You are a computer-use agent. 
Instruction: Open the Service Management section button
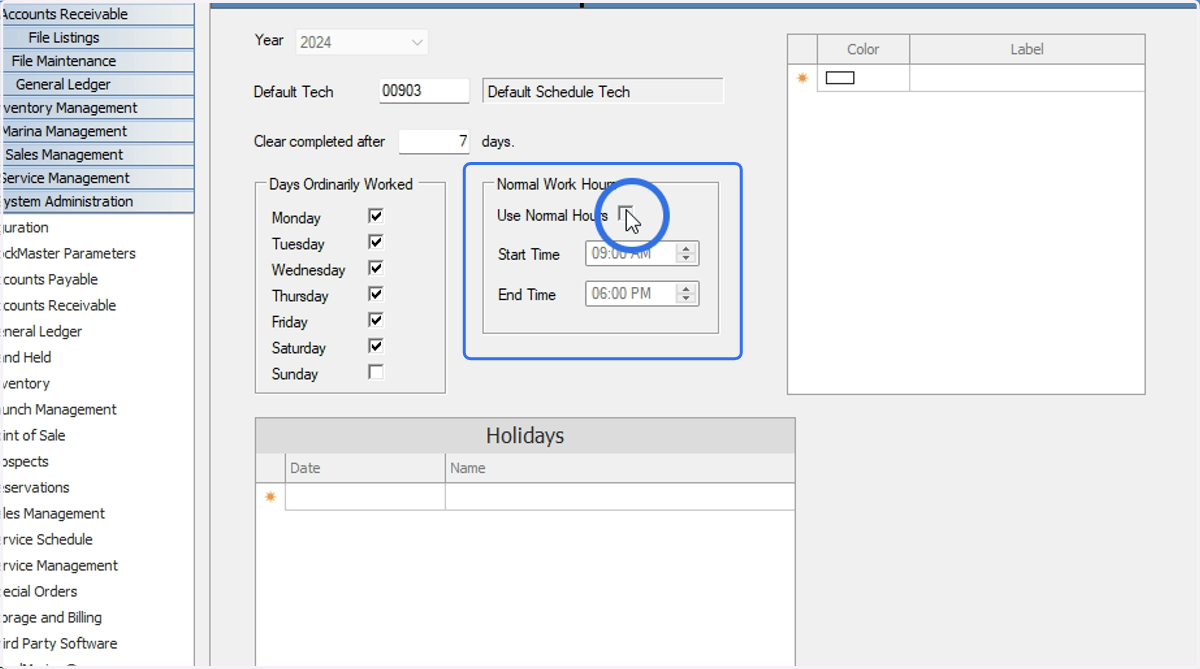96,178
